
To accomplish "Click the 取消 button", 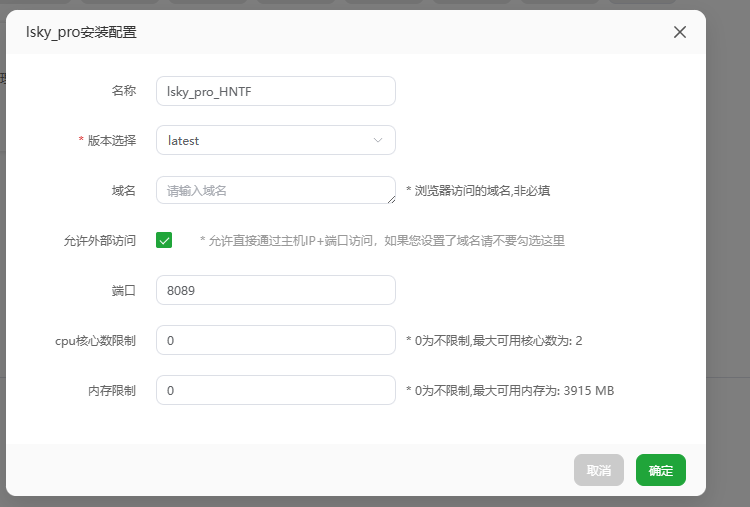I will tap(598, 470).
